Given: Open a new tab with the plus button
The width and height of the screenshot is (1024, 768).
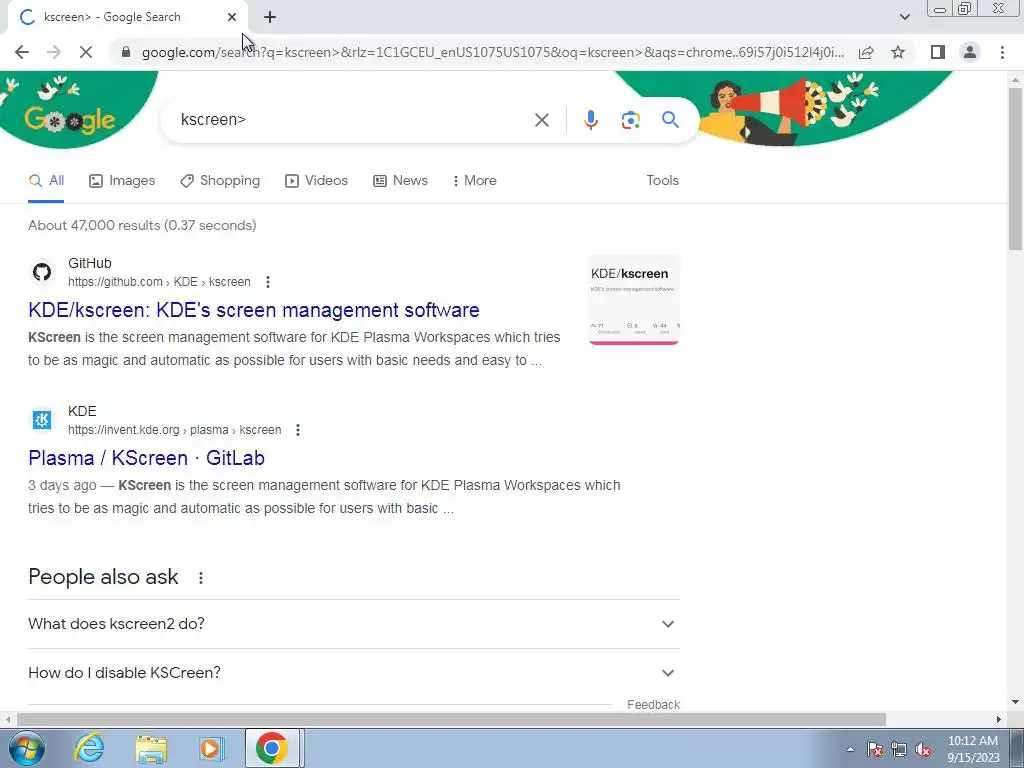Looking at the screenshot, I should tap(270, 18).
